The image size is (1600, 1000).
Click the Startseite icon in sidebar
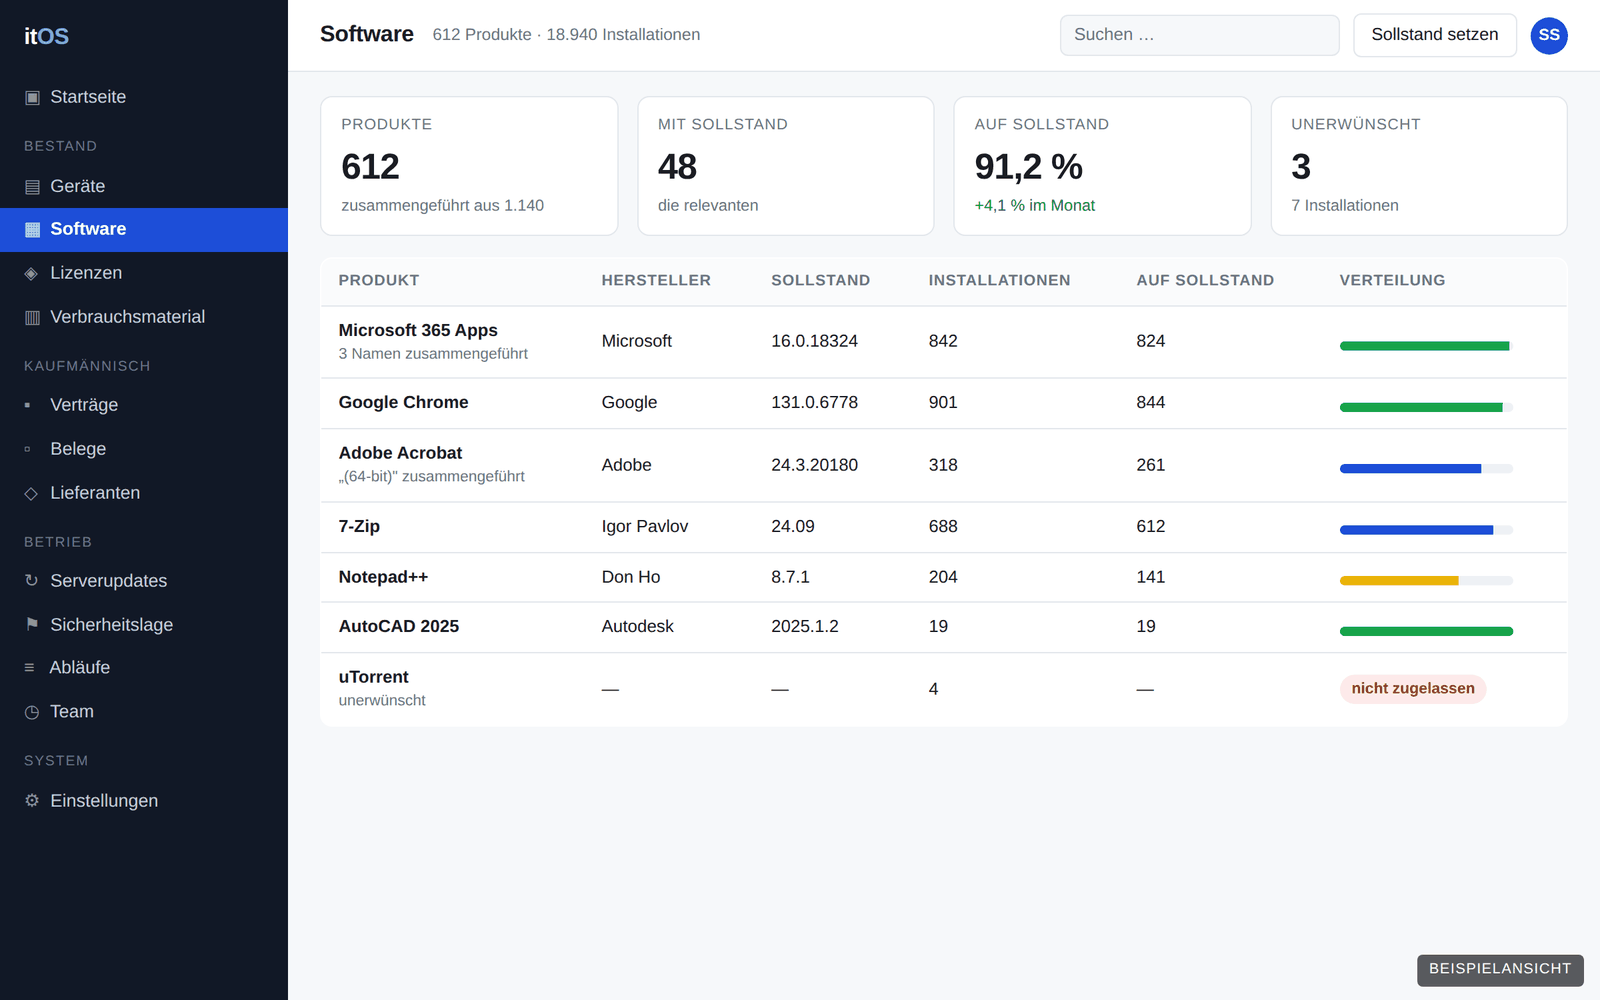click(32, 97)
